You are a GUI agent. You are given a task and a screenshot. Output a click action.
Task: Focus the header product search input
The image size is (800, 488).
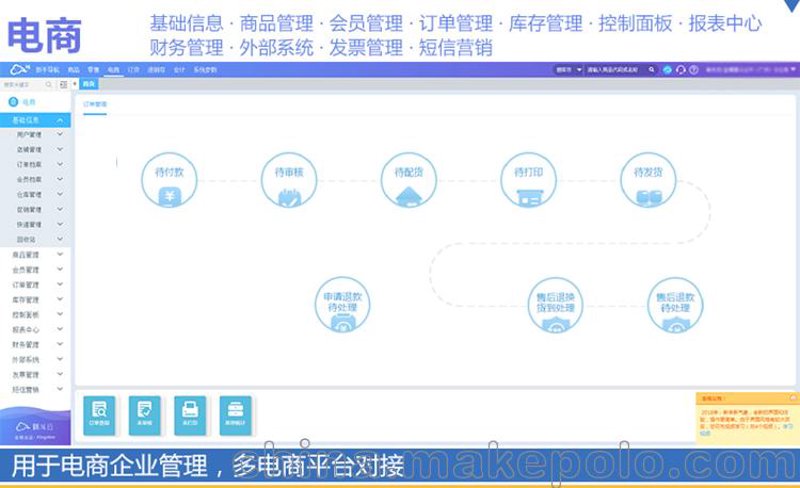616,69
